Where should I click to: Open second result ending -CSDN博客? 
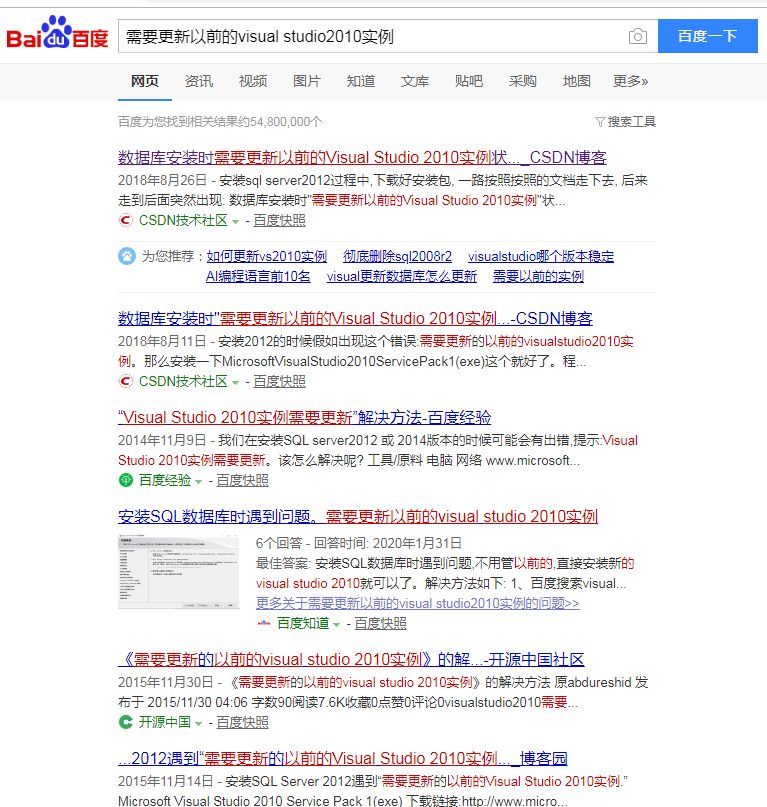[355, 318]
